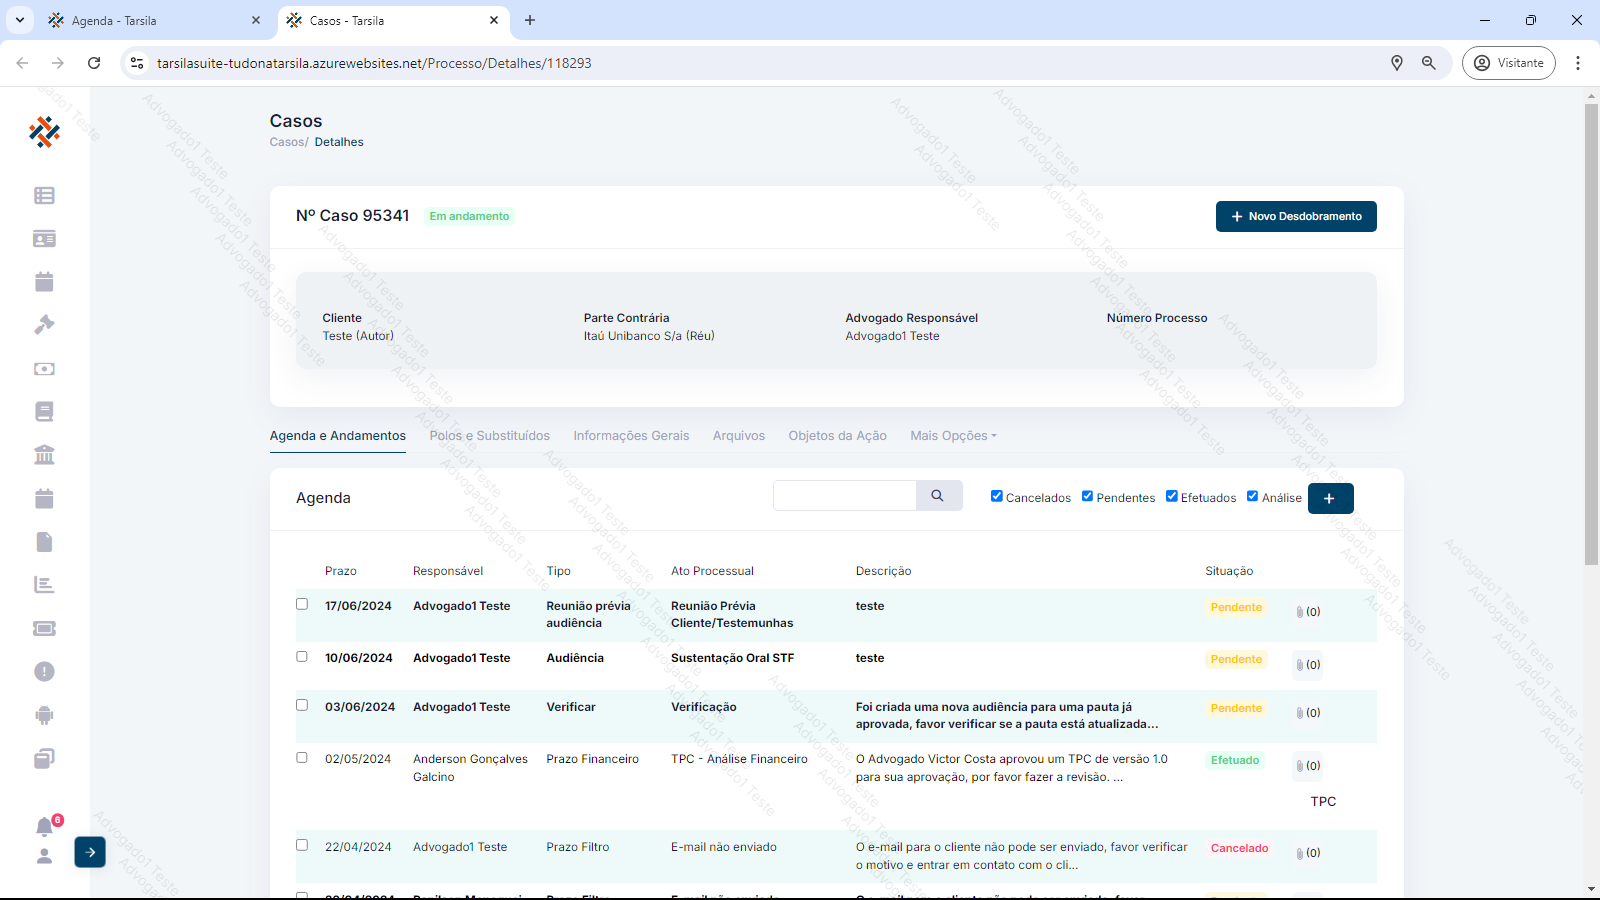This screenshot has width=1600, height=900.
Task: Click into the agenda search field
Action: (845, 496)
